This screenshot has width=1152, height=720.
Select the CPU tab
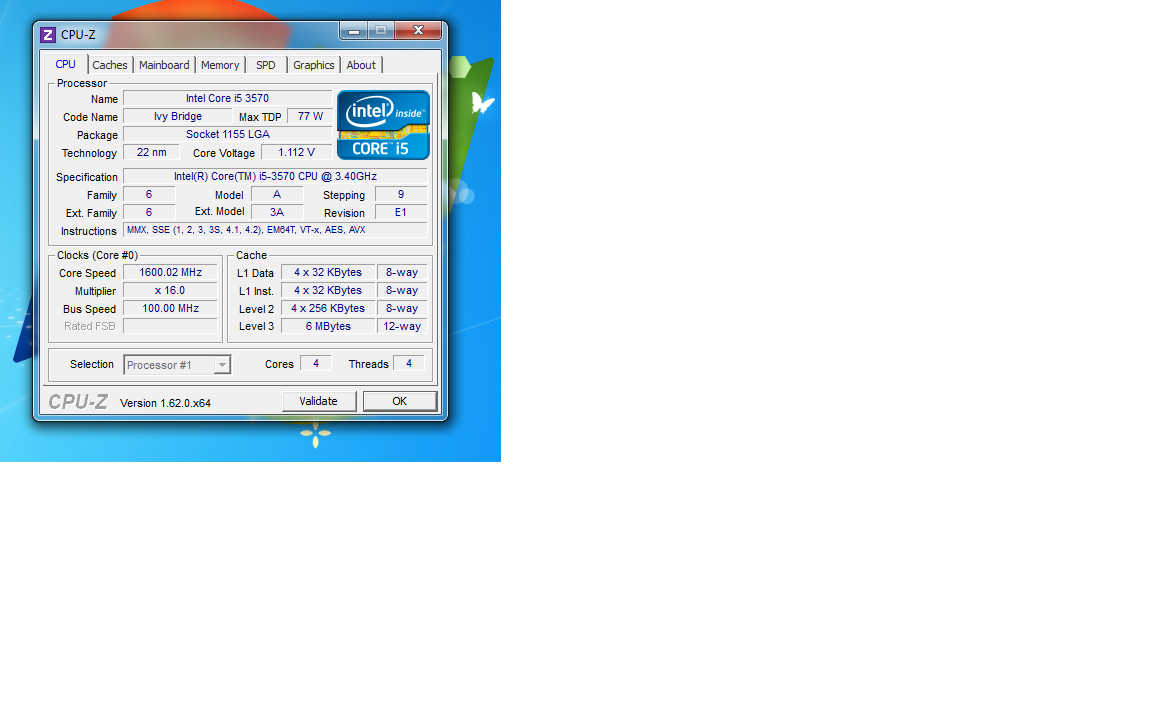(x=65, y=64)
